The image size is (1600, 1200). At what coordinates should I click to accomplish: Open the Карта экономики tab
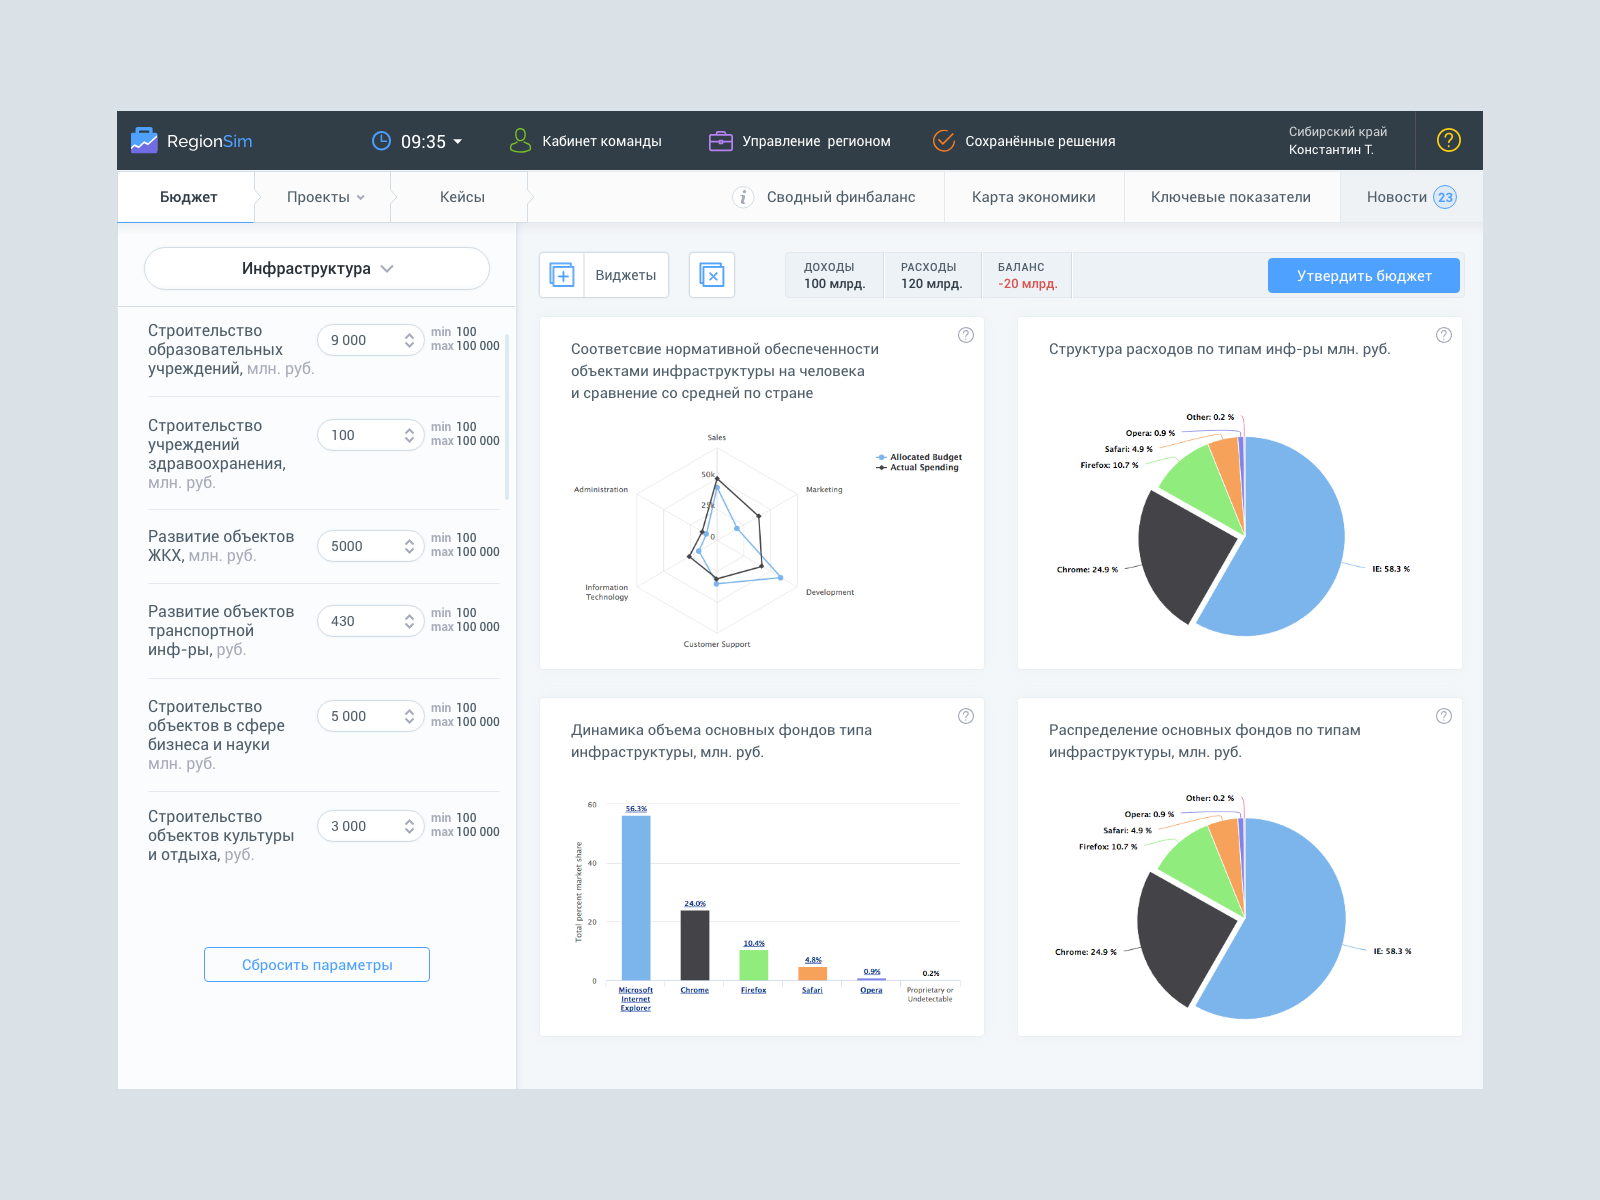click(1034, 197)
